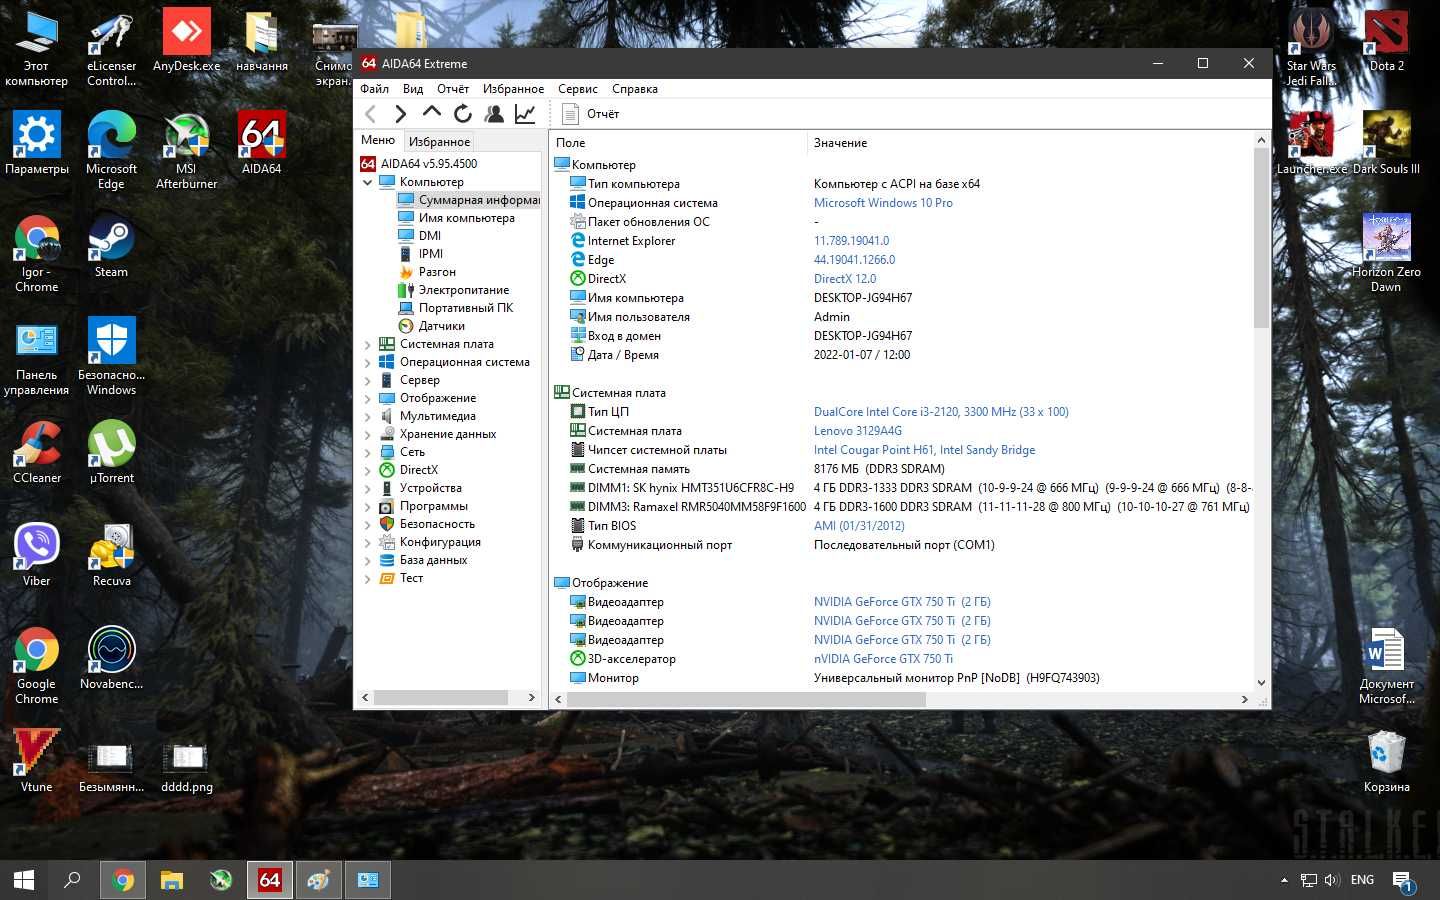
Task: Open the Dota 2 desktop icon
Action: click(1386, 41)
